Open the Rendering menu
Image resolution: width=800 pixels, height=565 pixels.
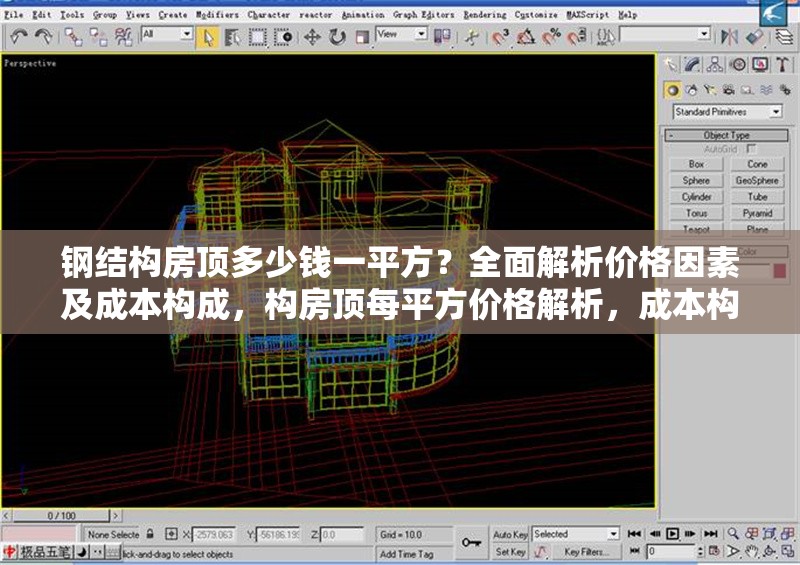(484, 15)
